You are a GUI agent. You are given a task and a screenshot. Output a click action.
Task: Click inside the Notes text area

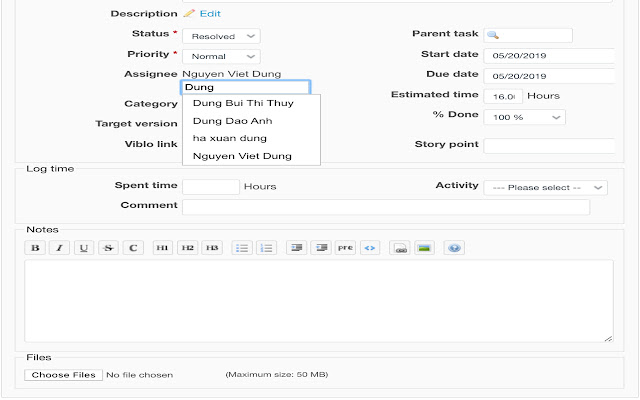(x=319, y=301)
